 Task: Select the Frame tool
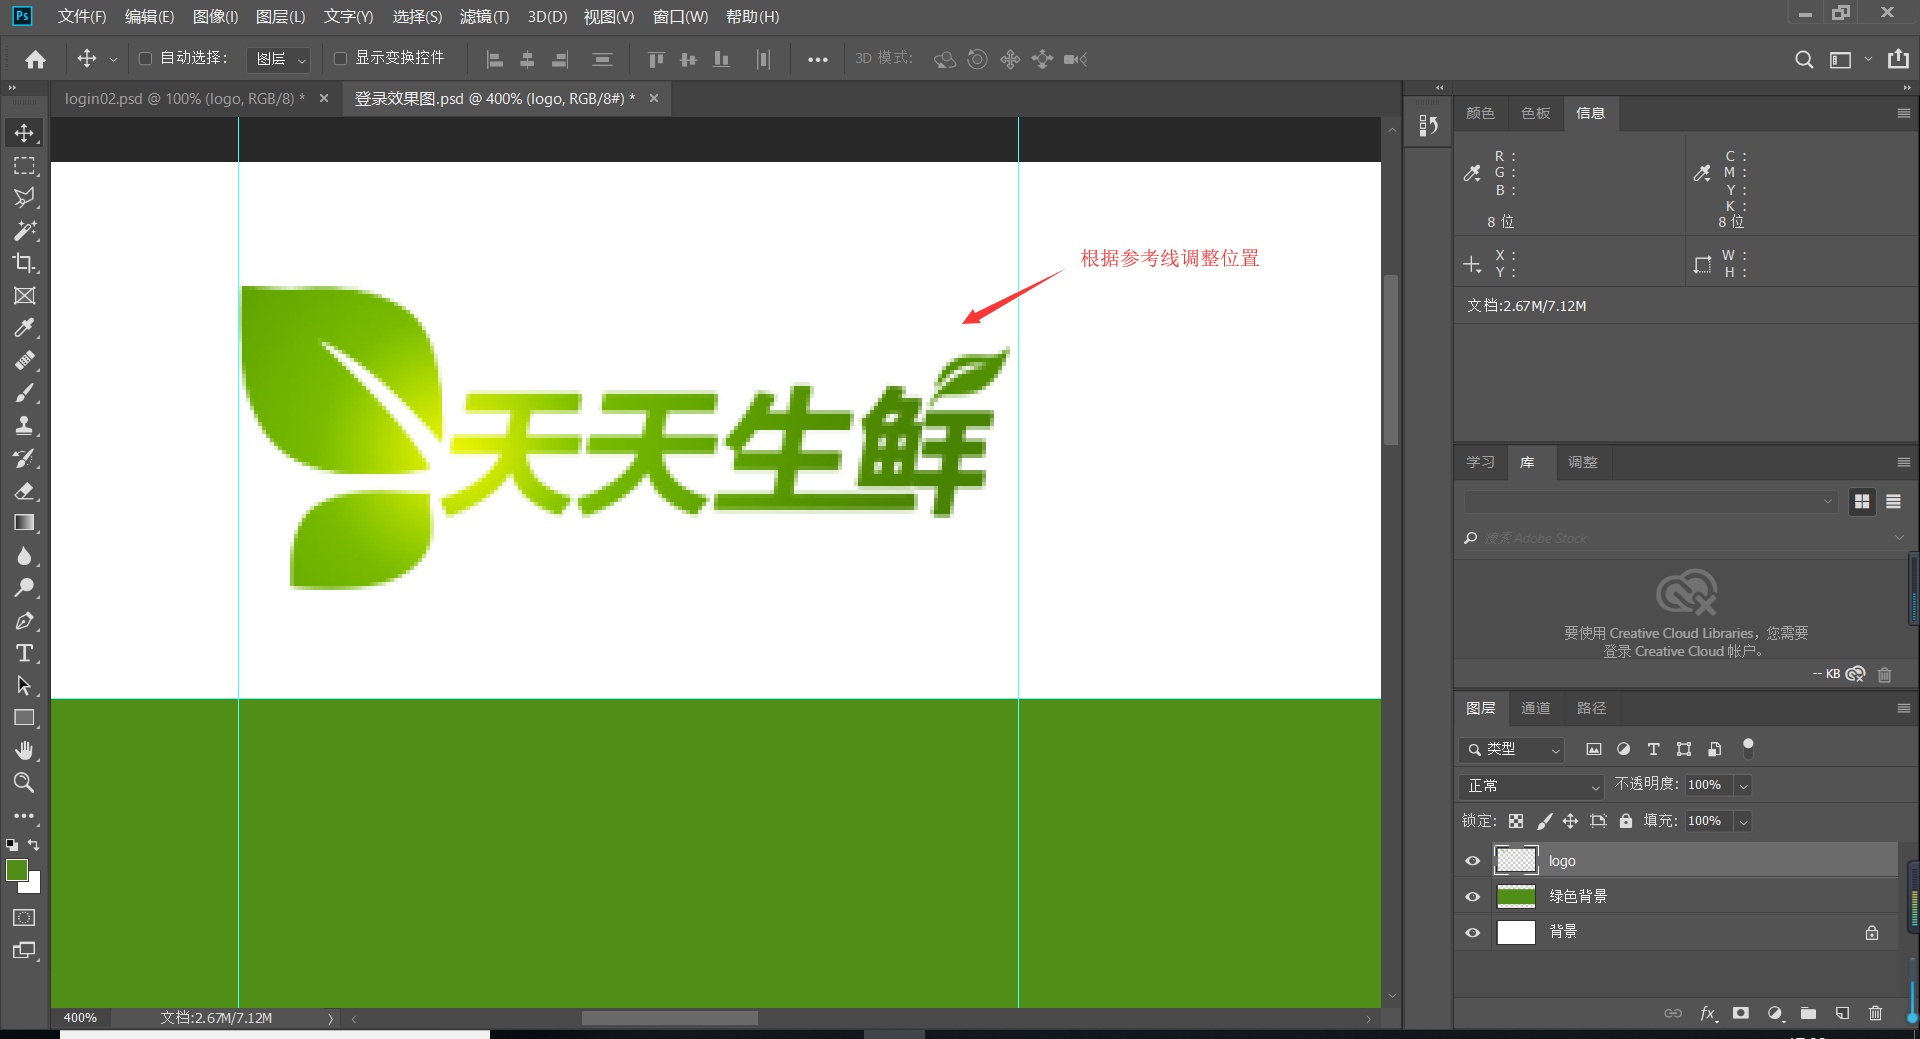coord(24,296)
